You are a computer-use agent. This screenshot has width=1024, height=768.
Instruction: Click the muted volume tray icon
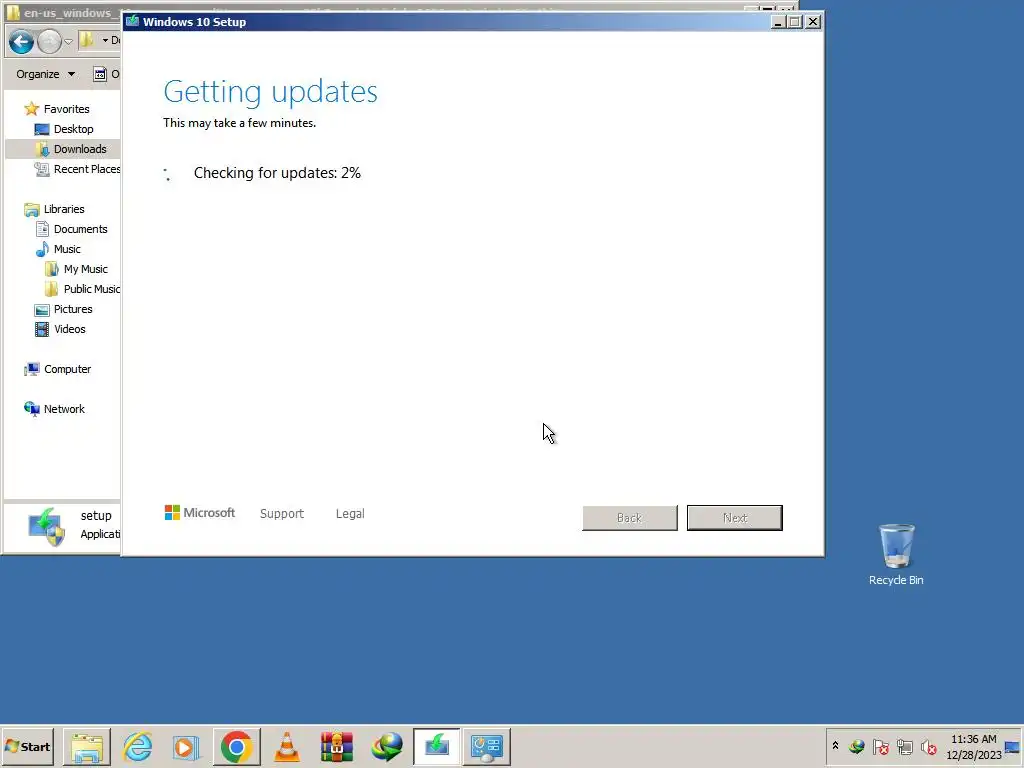tap(929, 746)
